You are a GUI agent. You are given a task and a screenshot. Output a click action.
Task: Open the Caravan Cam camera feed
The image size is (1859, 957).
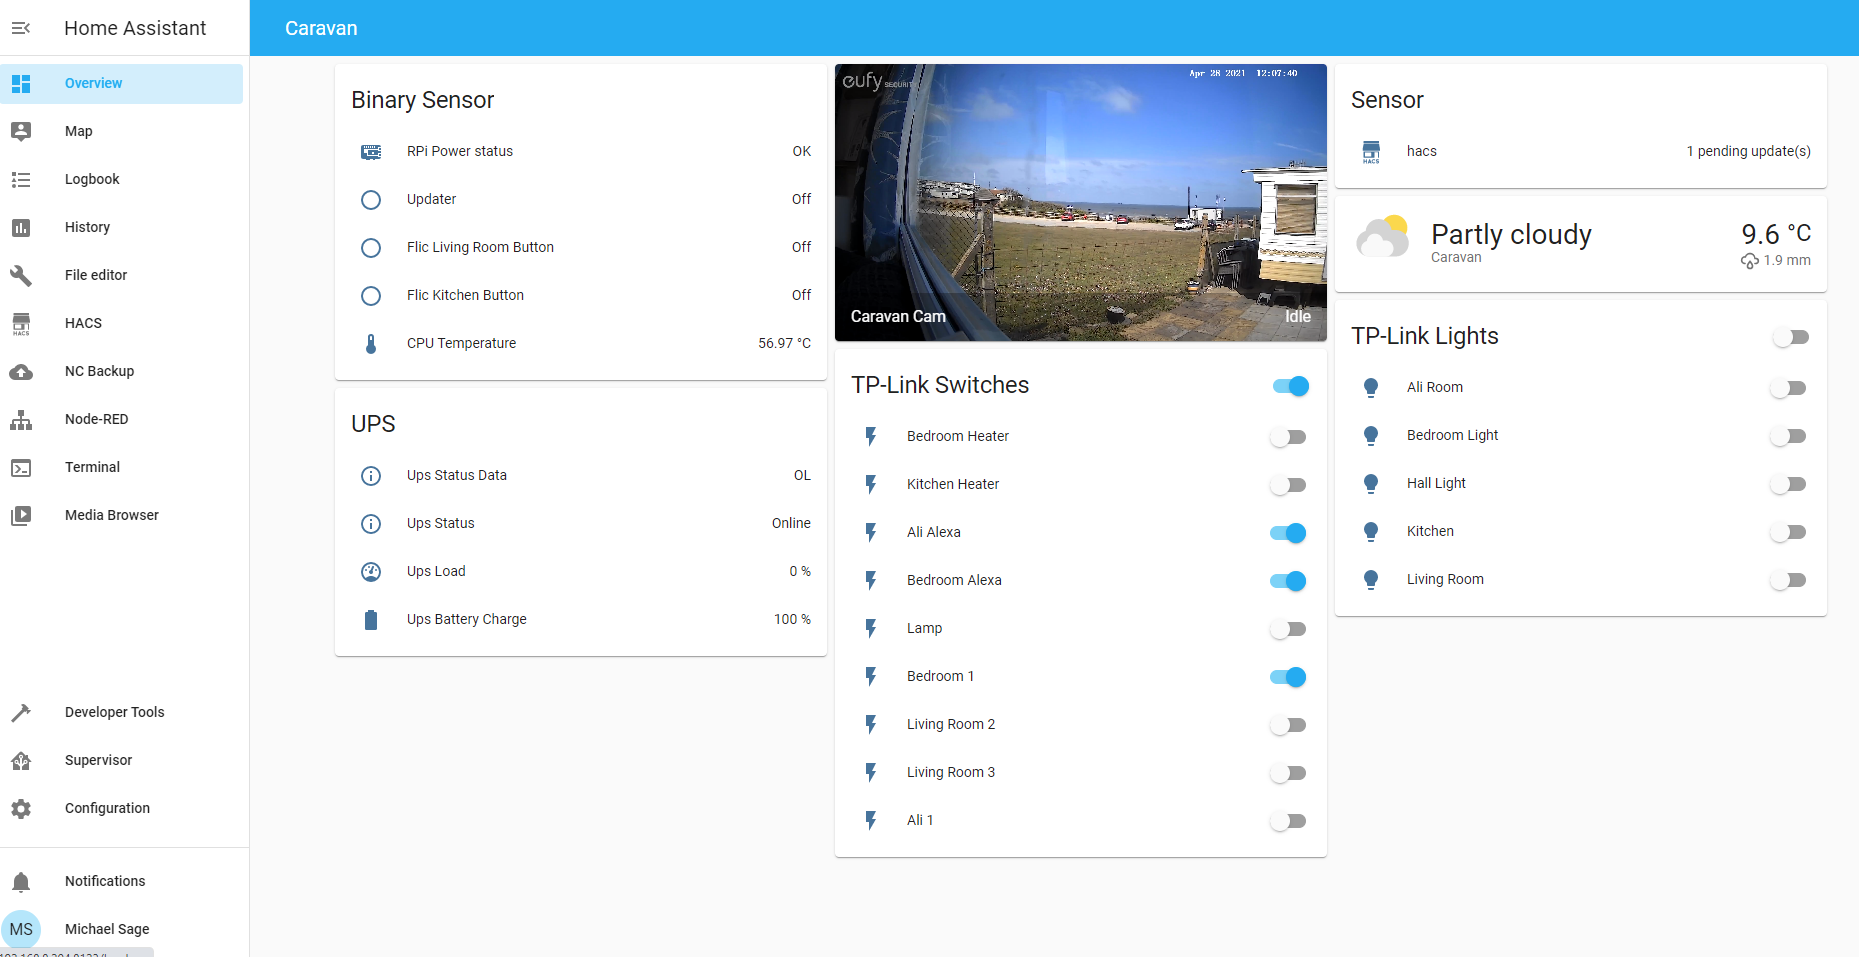click(x=1081, y=203)
